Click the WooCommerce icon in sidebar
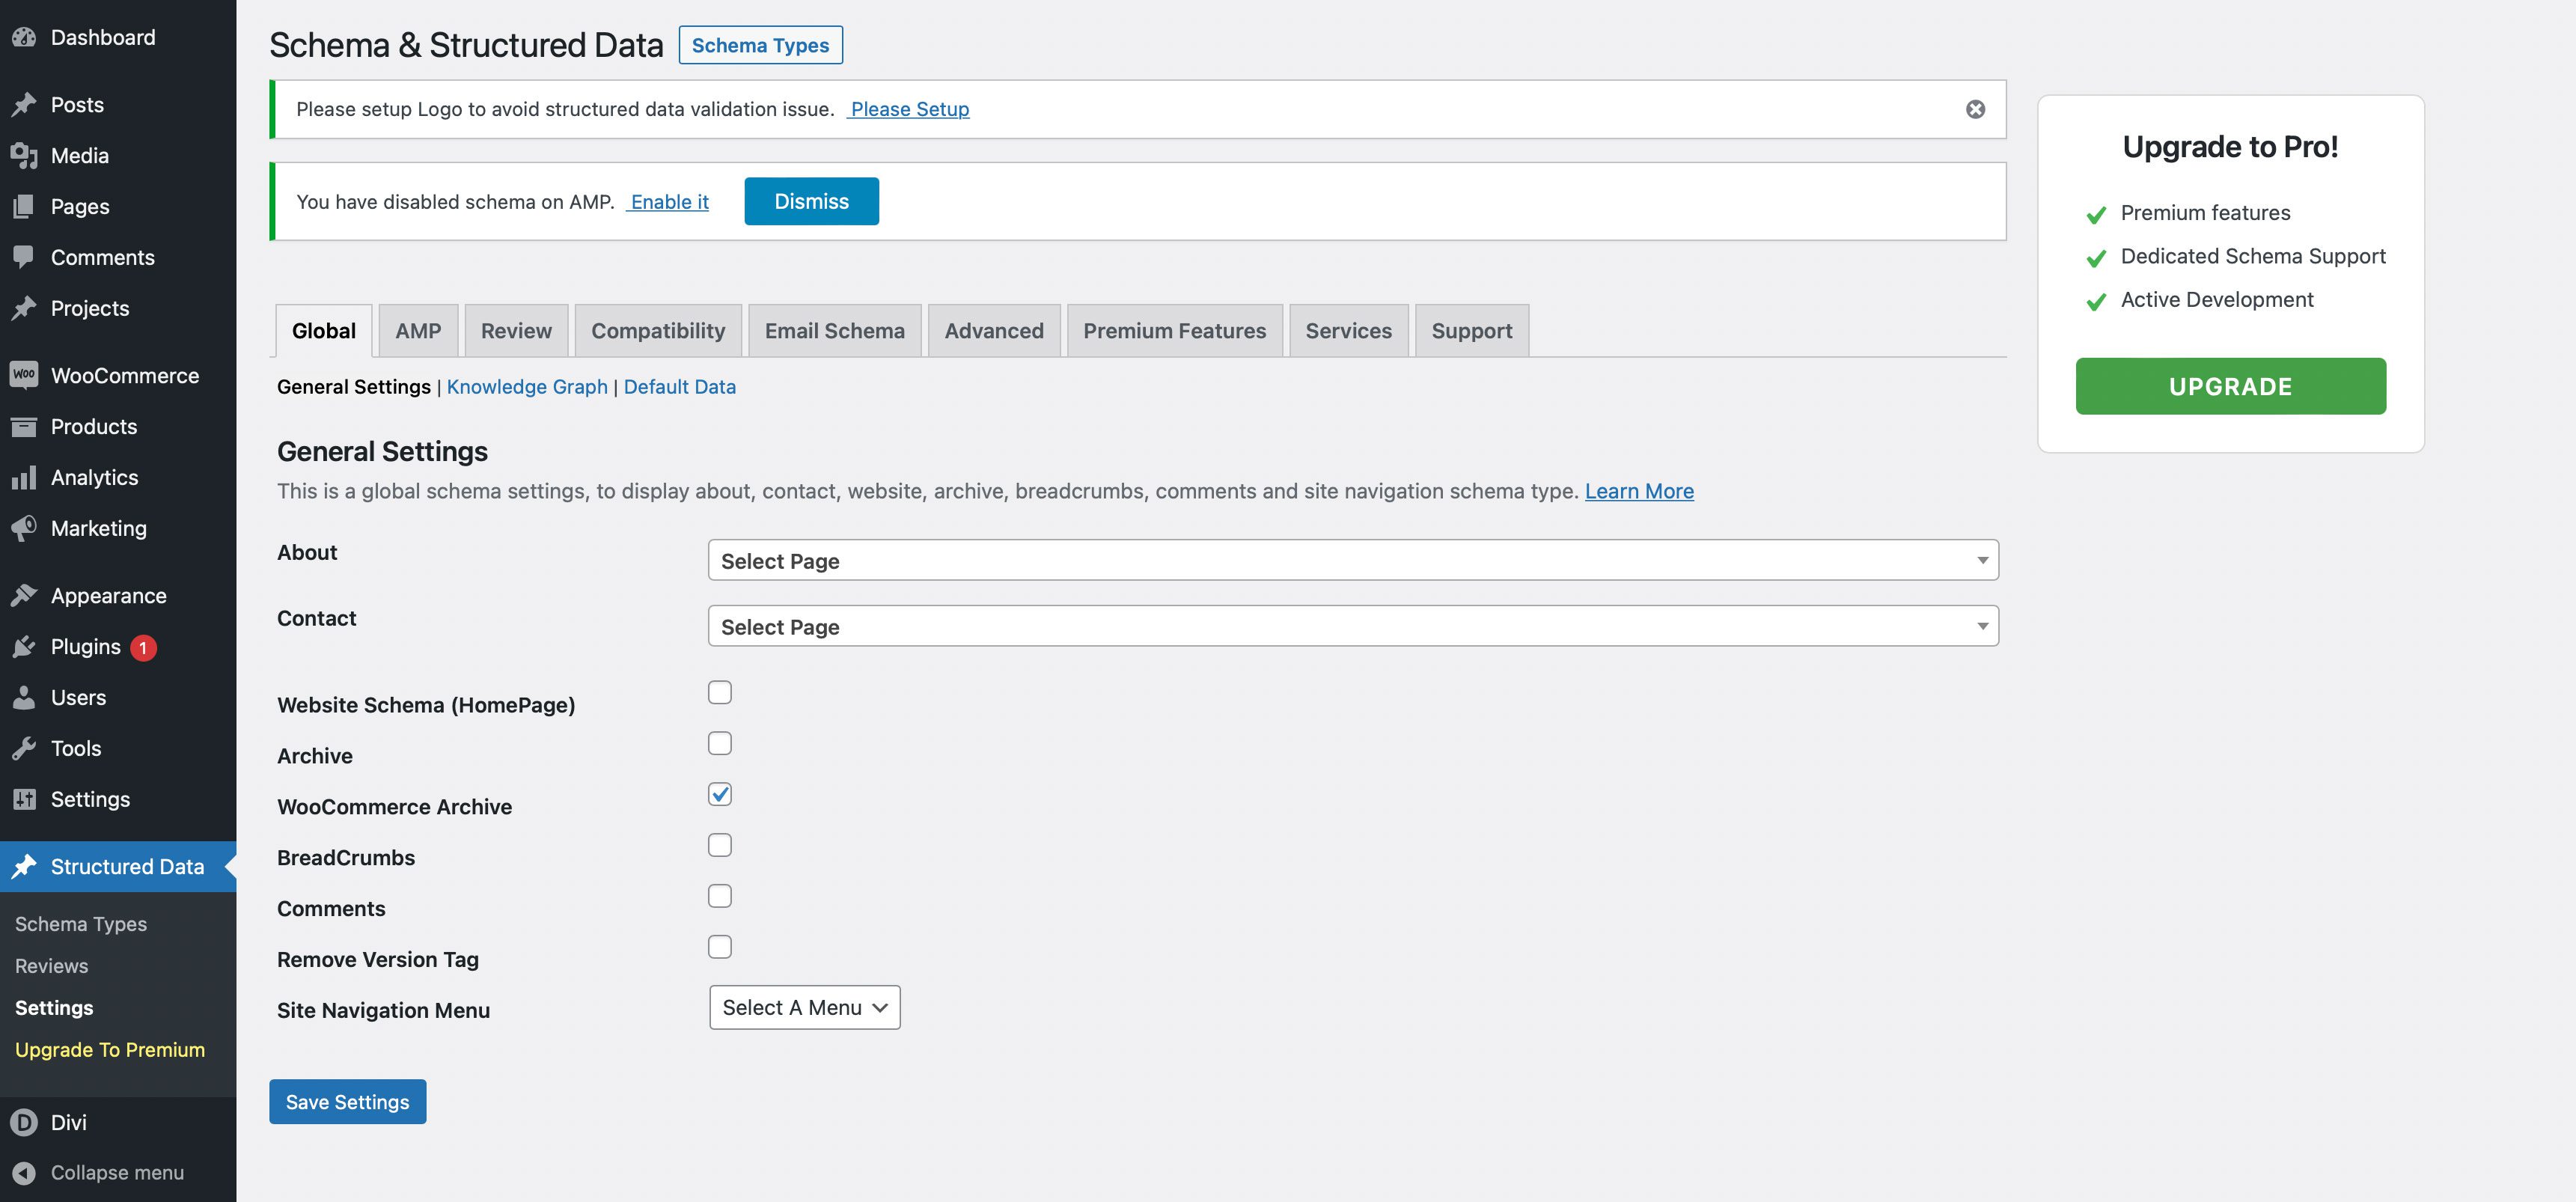Viewport: 2576px width, 1202px height. click(x=23, y=374)
